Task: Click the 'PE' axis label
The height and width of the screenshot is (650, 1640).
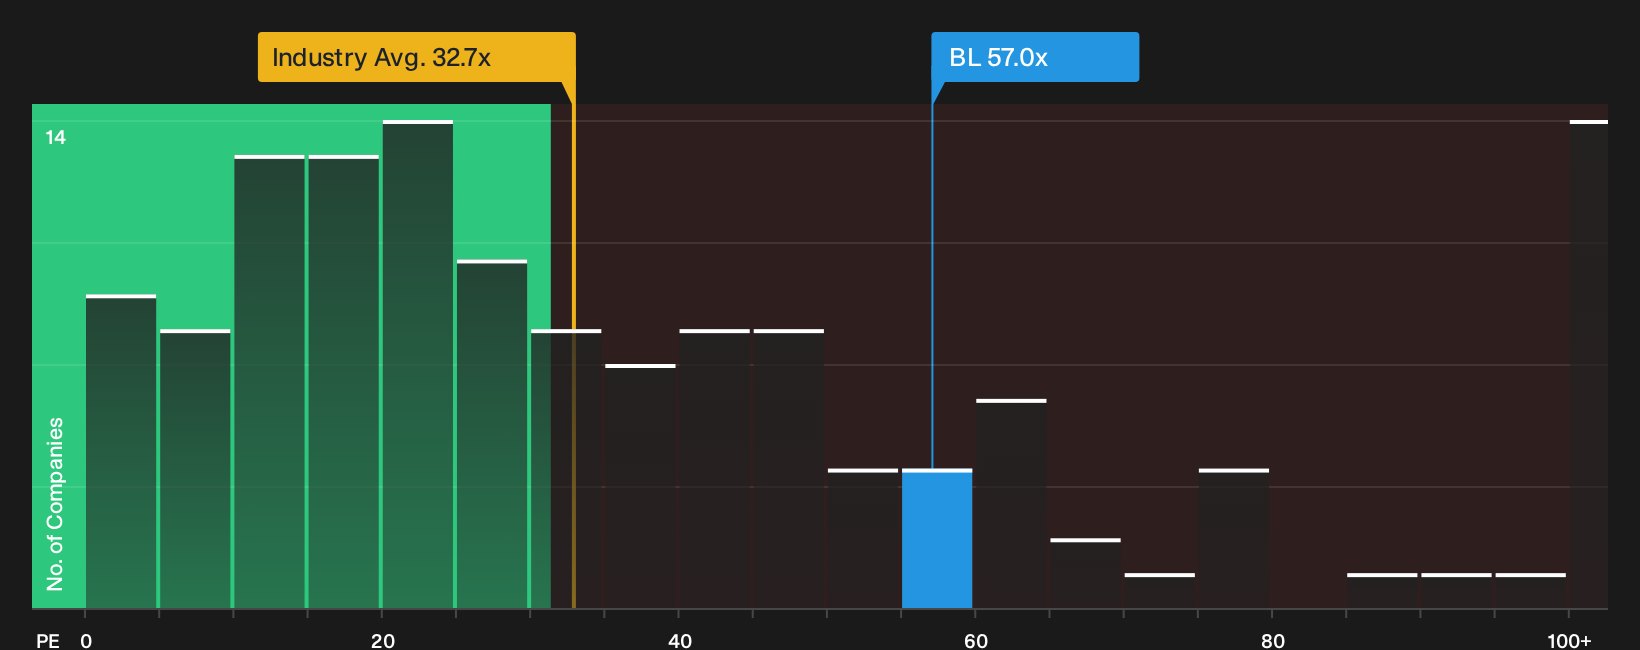Action: click(x=48, y=641)
